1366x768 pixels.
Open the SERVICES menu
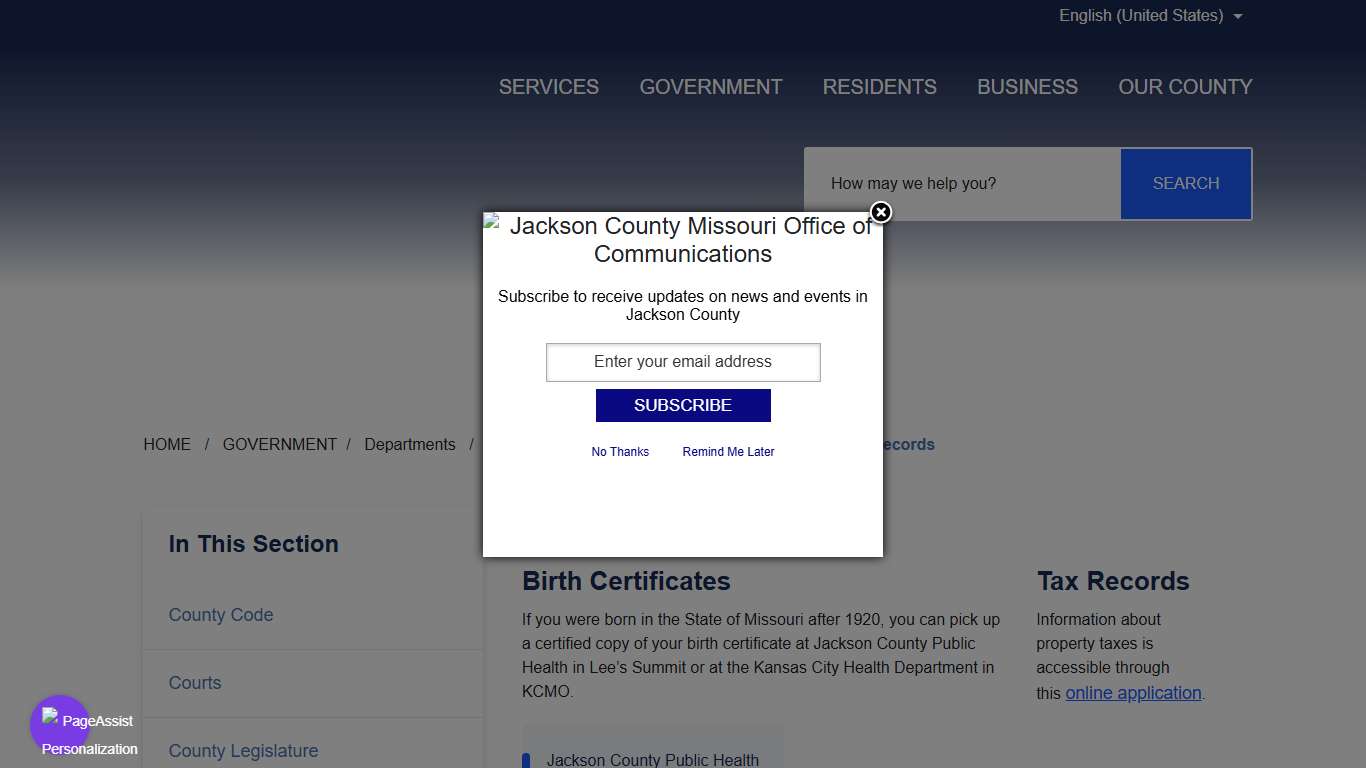(x=548, y=87)
